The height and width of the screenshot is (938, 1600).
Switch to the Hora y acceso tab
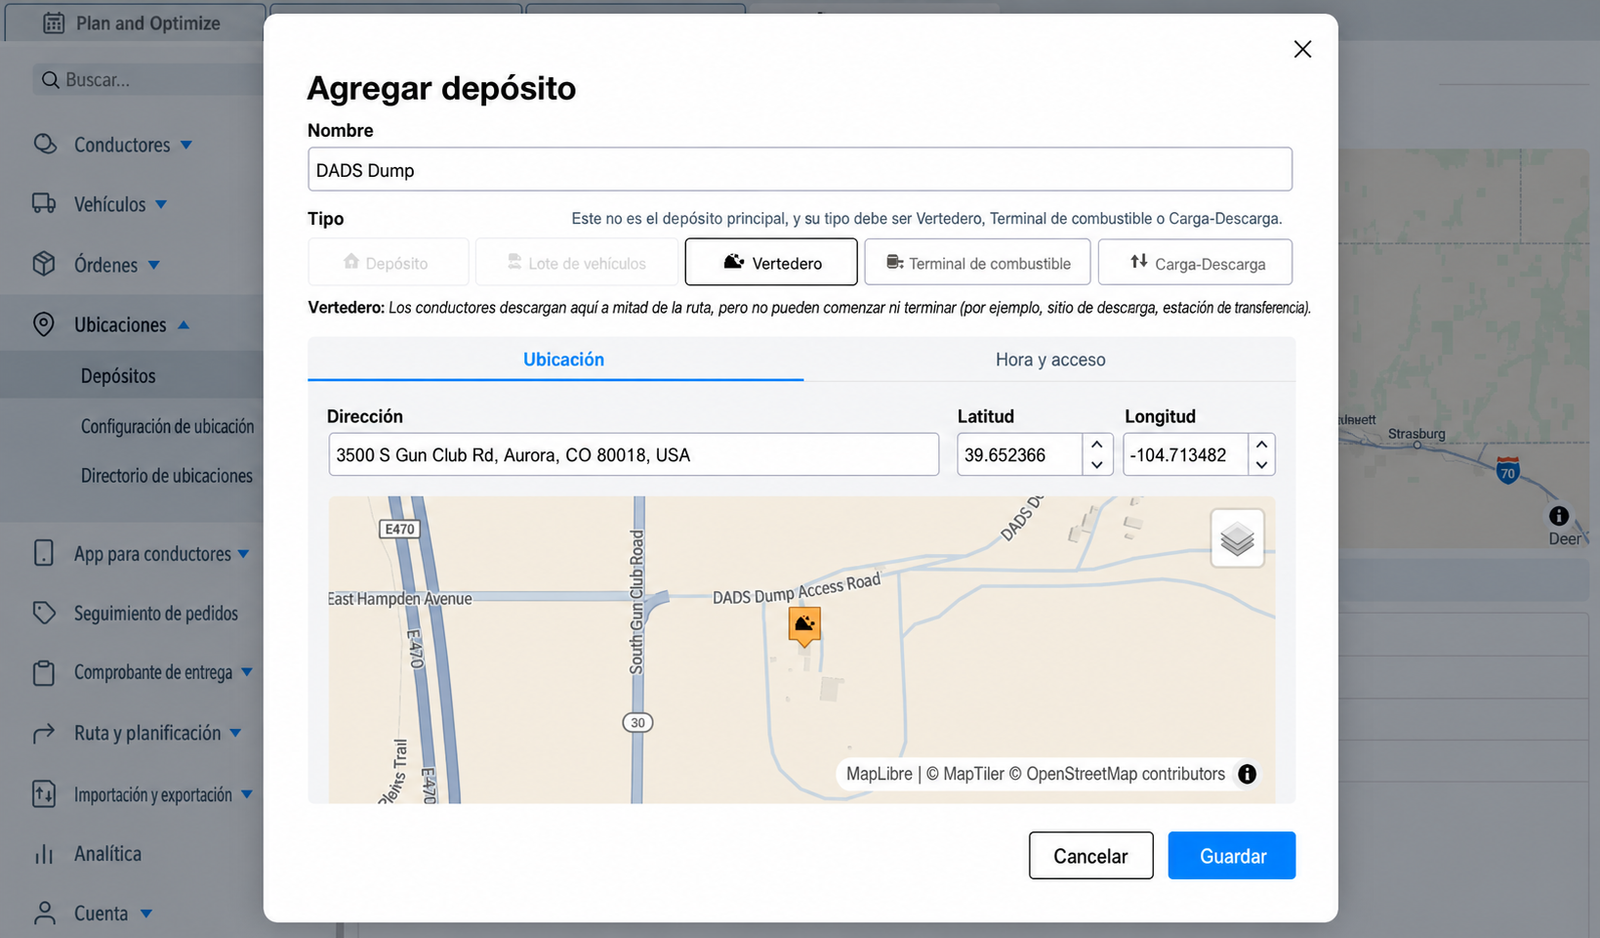[x=1050, y=359]
